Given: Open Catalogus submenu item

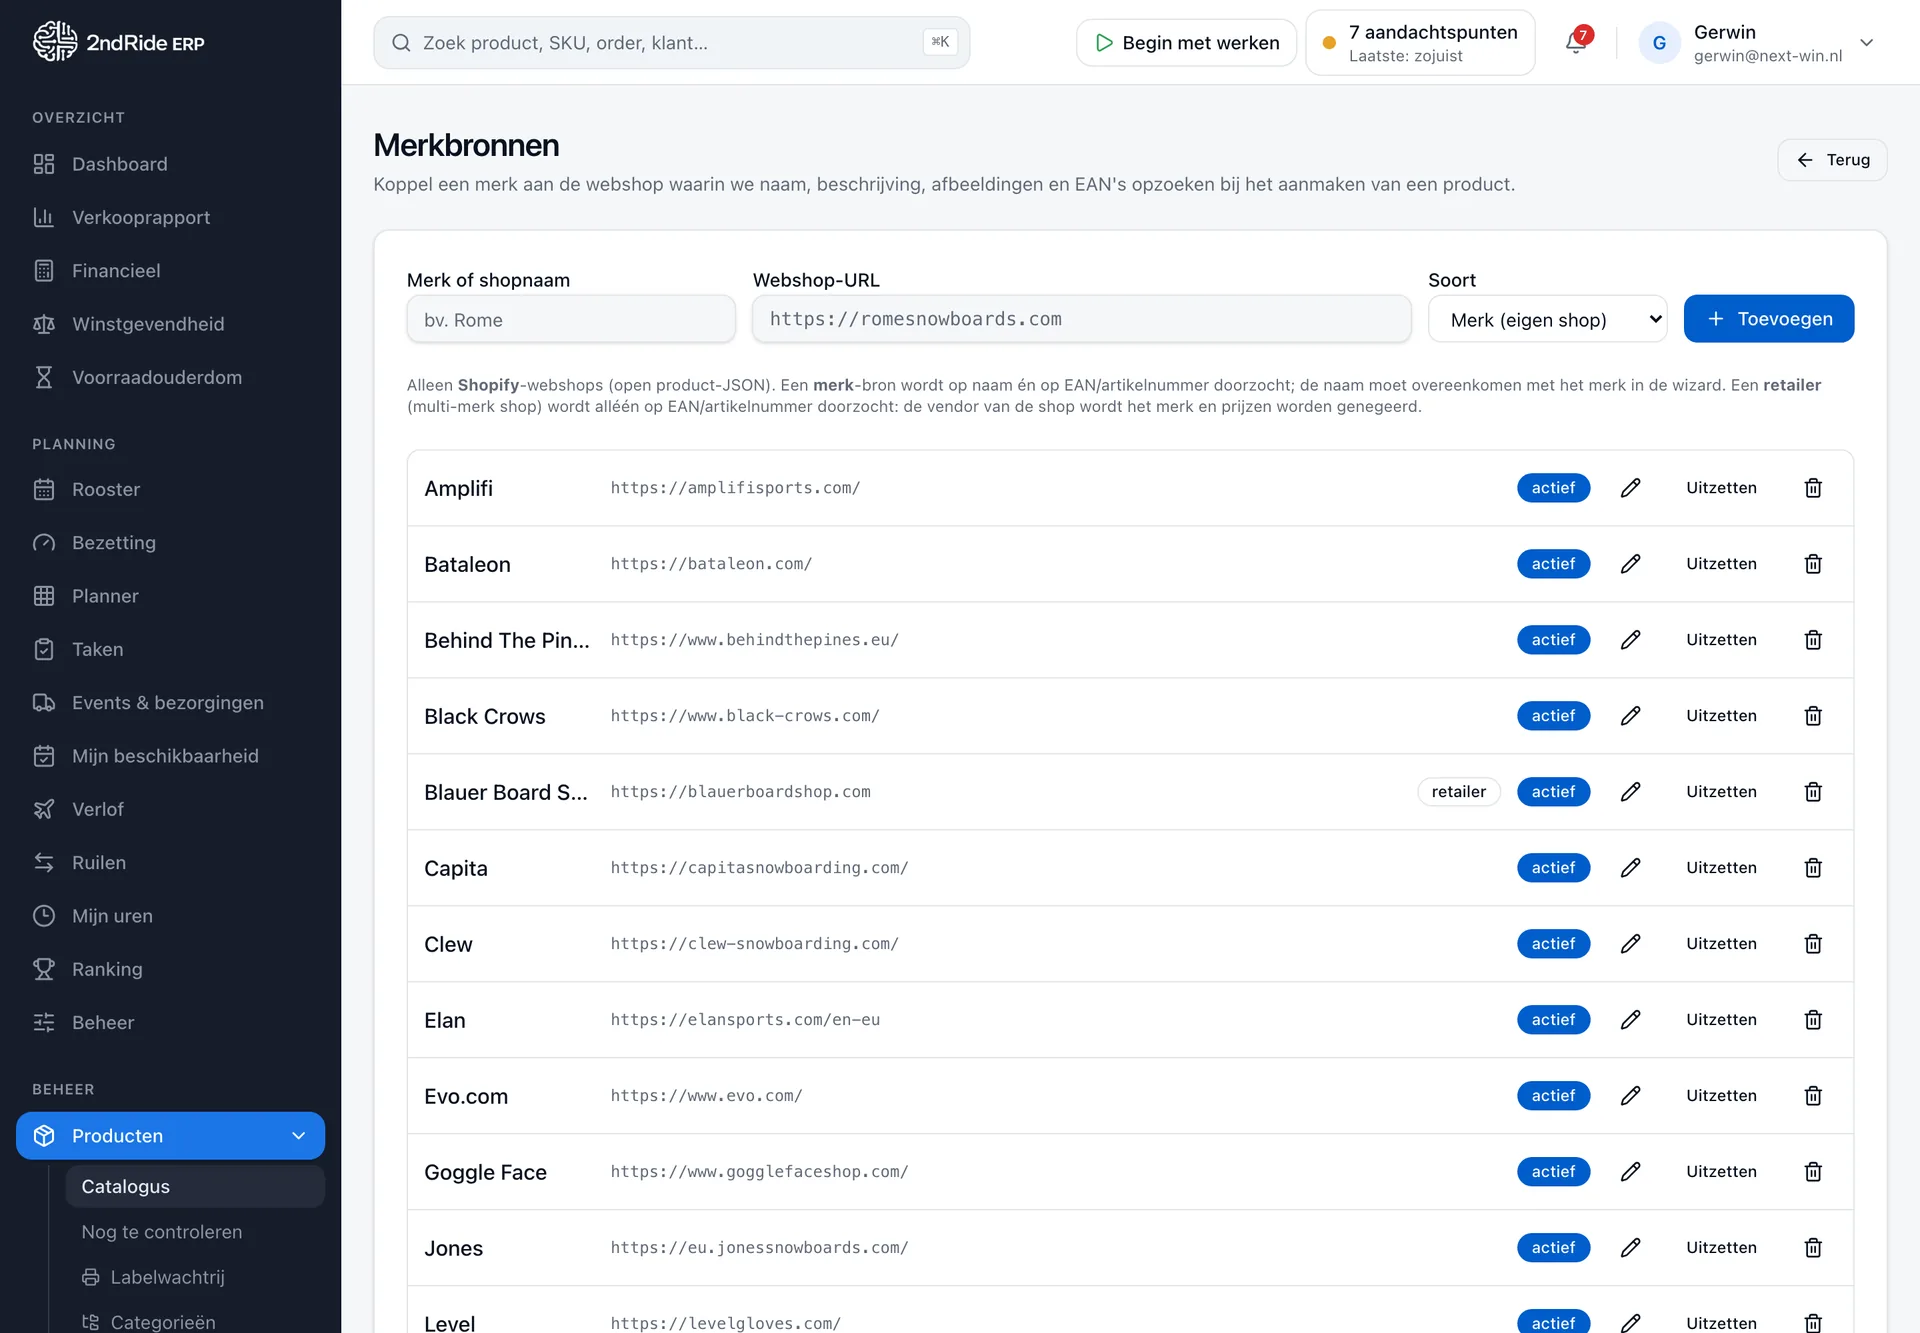Looking at the screenshot, I should click(x=195, y=1186).
